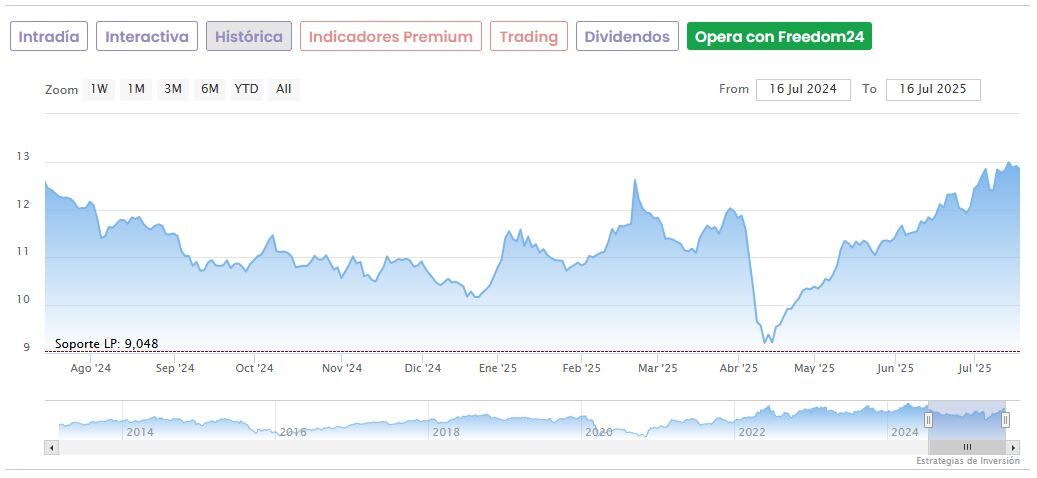Open the Estrategias de Inversión credit link
This screenshot has height=478, width=1037.
[x=967, y=461]
